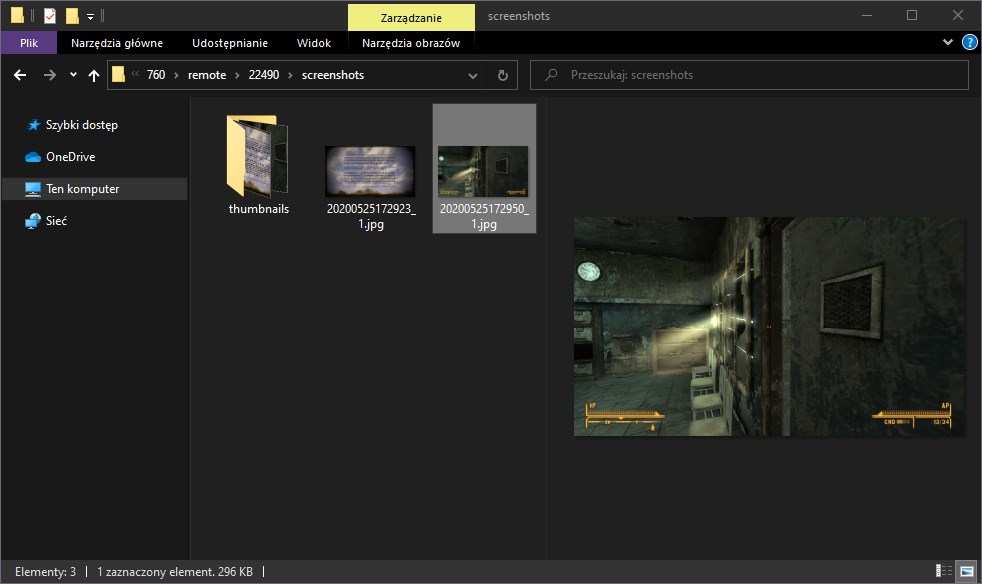Open Sieć in navigation pane
The image size is (982, 584).
[x=56, y=221]
